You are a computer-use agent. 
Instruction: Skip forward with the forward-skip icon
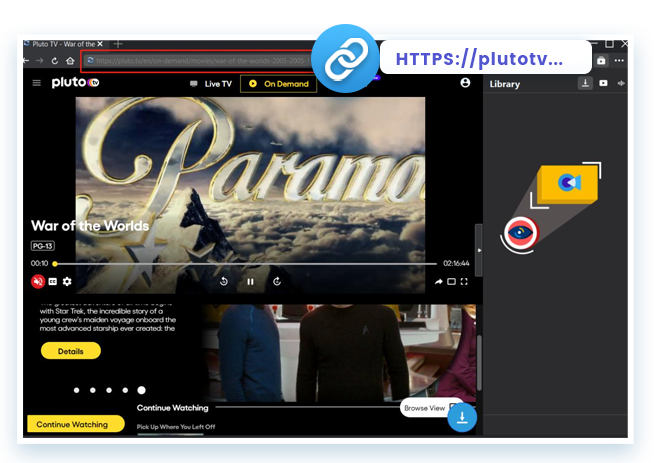coord(277,281)
